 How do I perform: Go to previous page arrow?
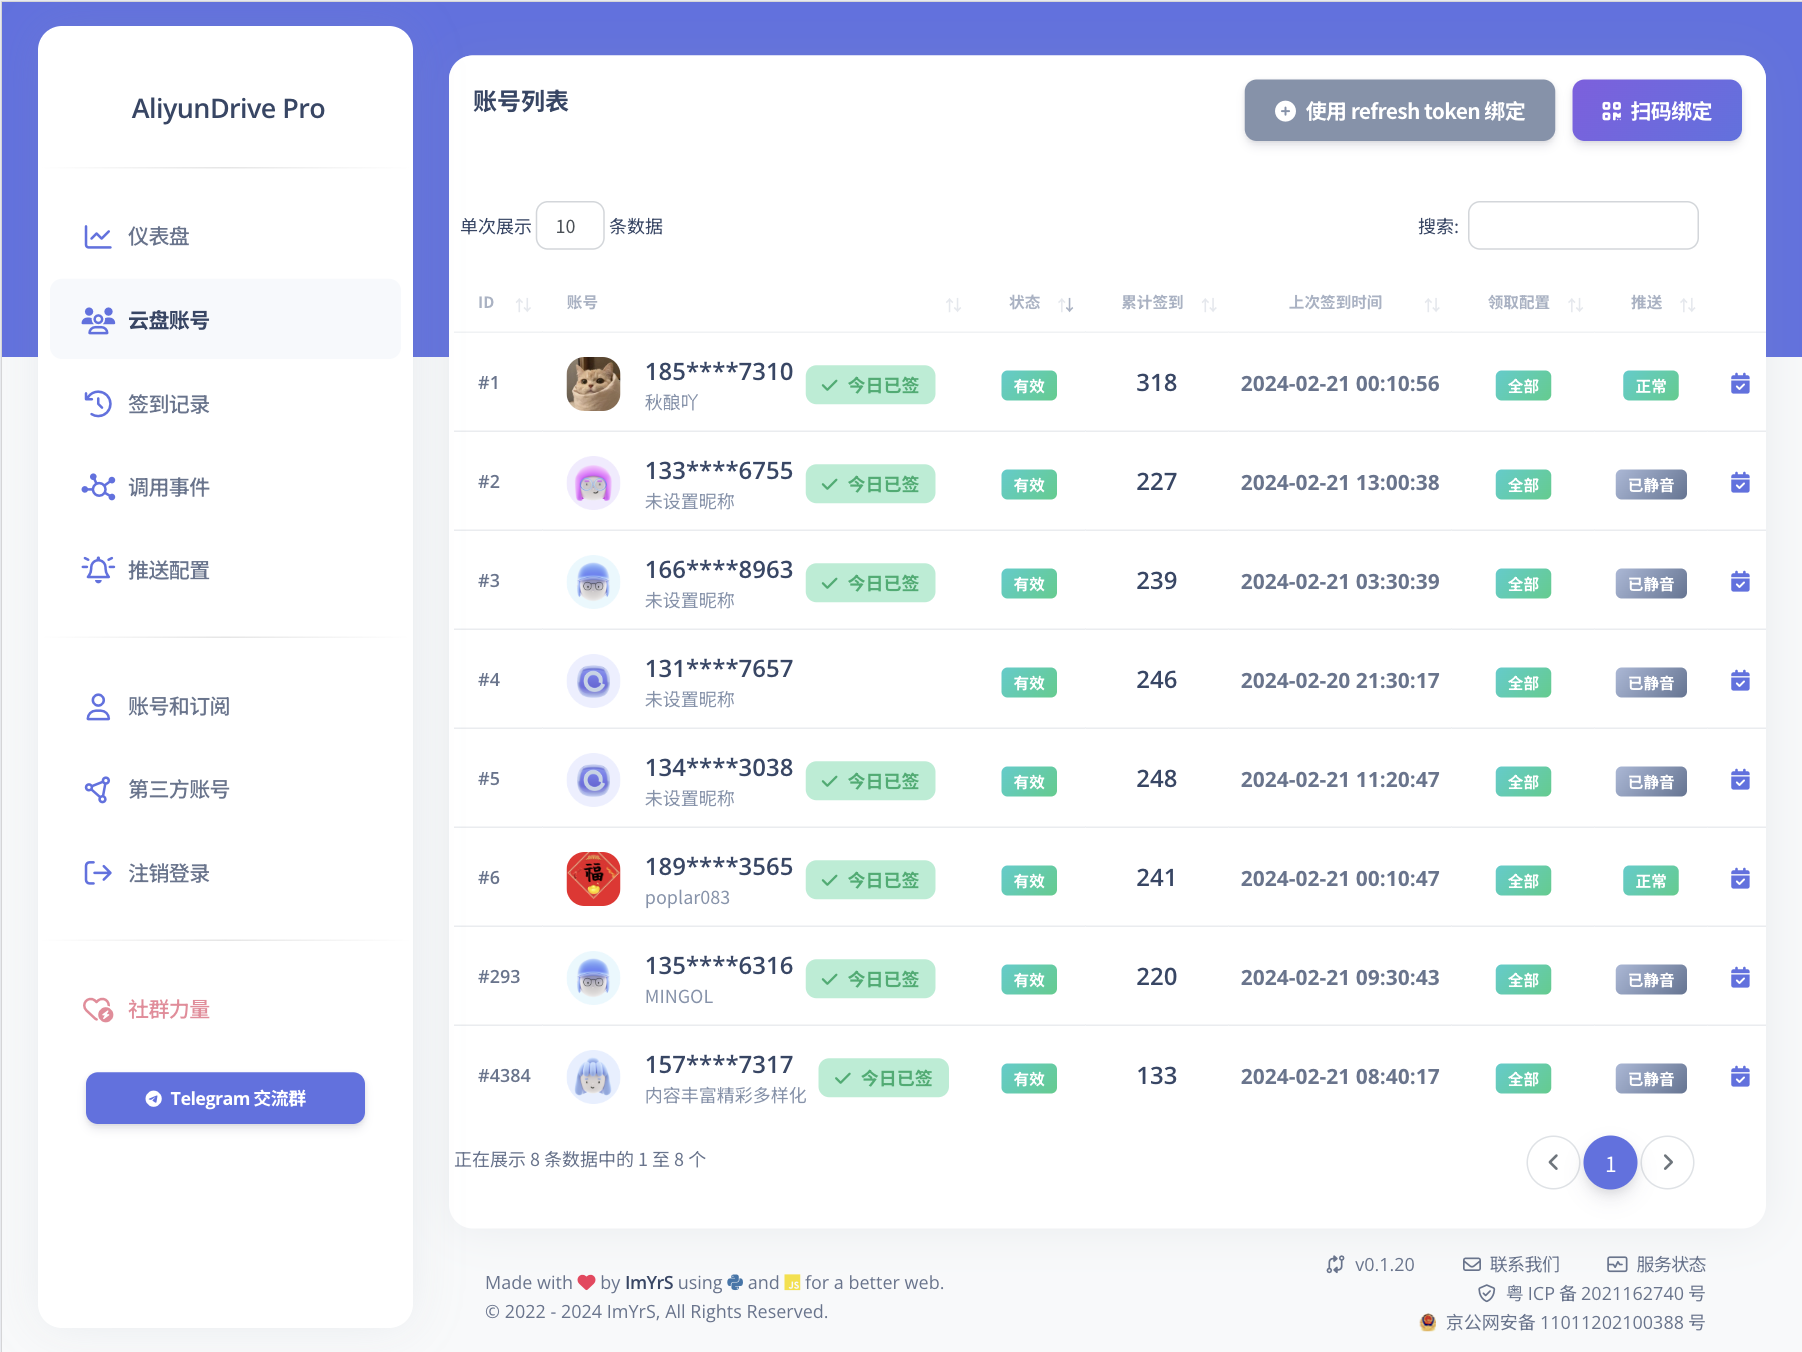point(1553,1162)
